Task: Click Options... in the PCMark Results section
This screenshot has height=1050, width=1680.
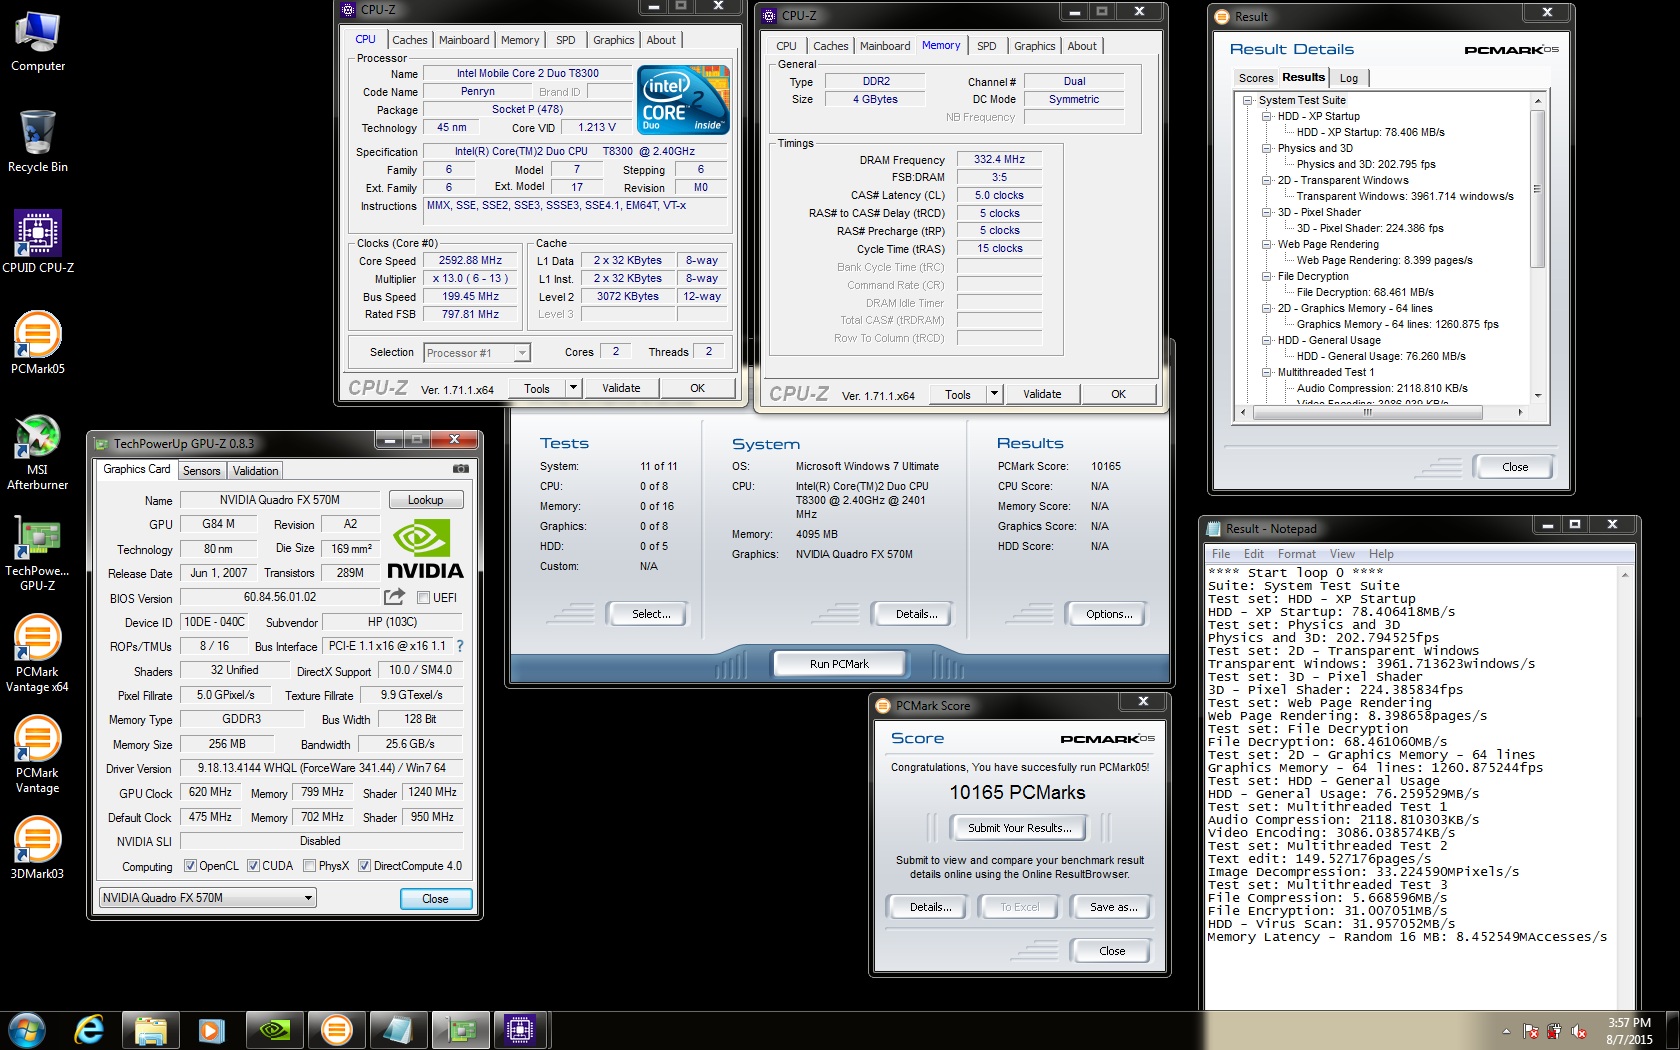Action: pos(1109,614)
